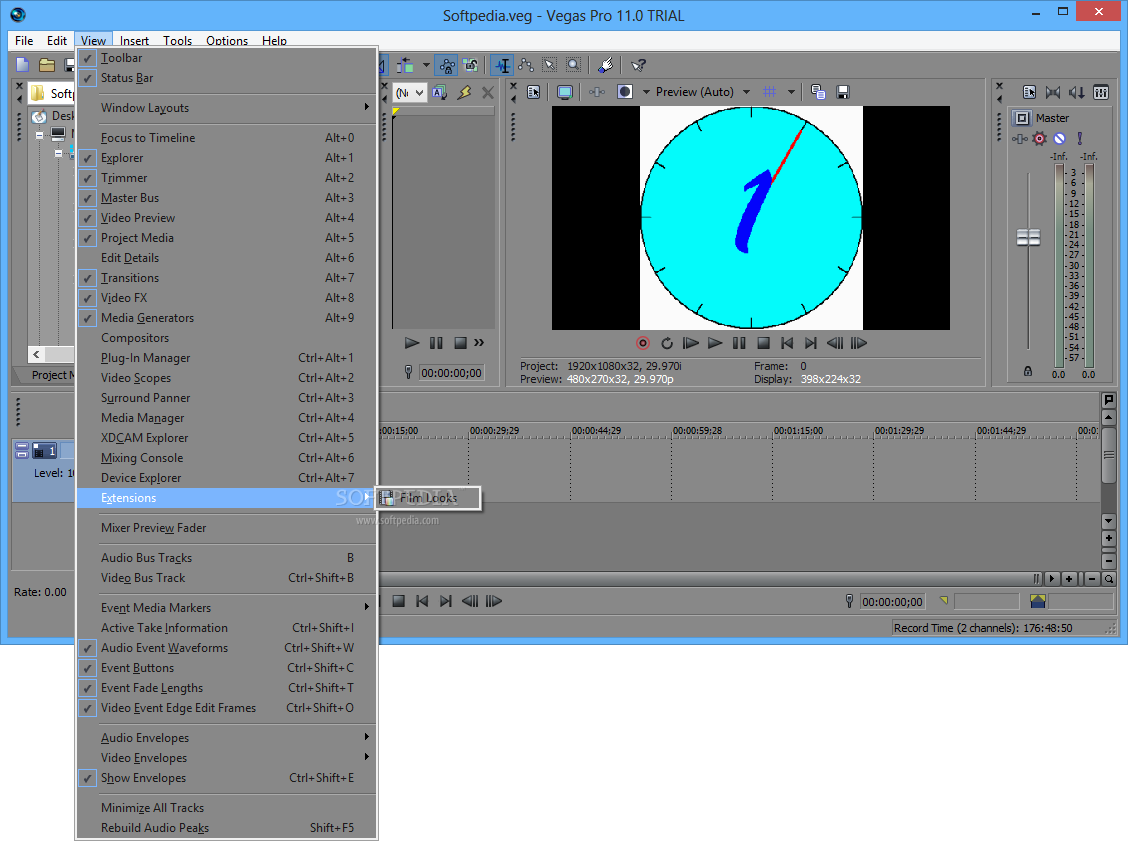Click the timeline vertical scrollbar thumb
The width and height of the screenshot is (1128, 841).
(1109, 455)
